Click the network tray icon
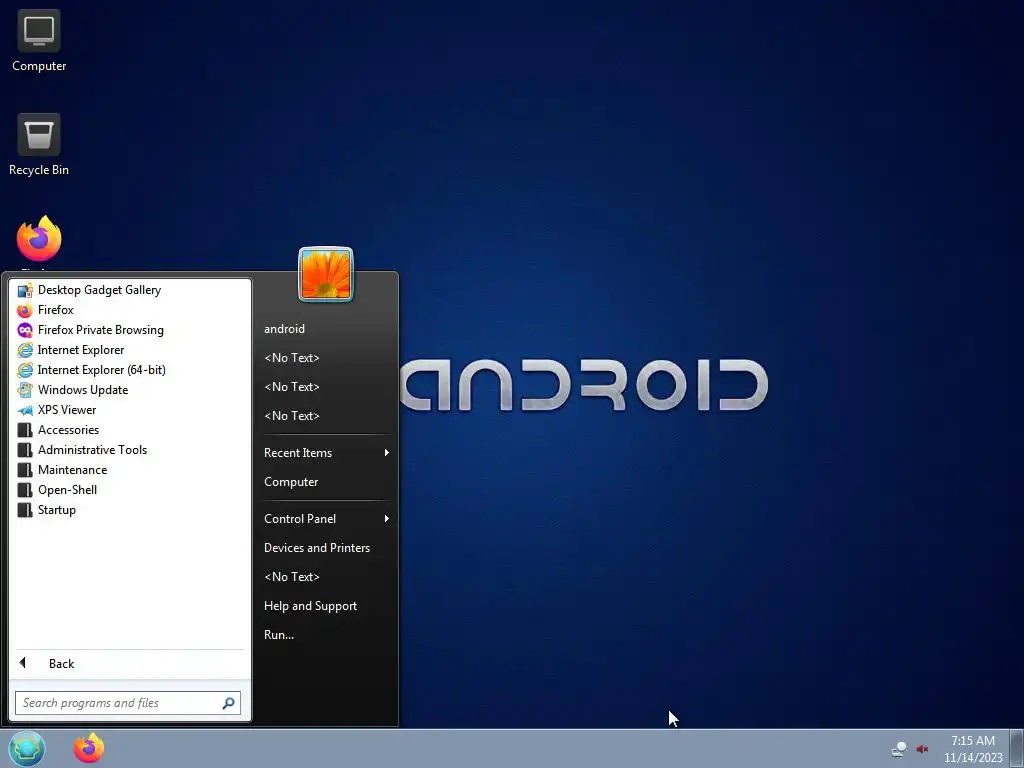The image size is (1024, 768). [899, 749]
